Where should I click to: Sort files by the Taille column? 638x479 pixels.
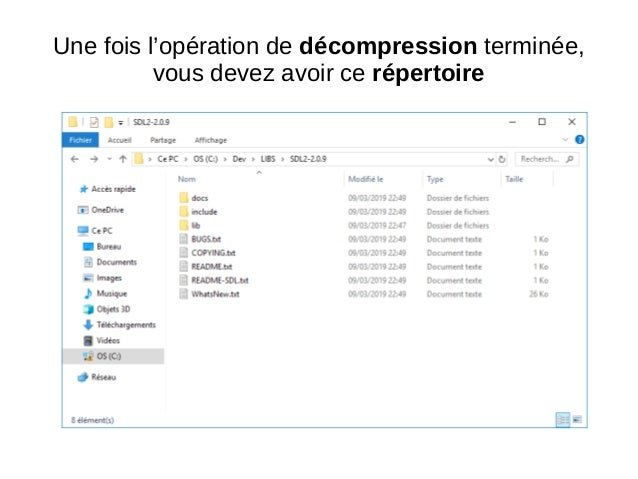tap(514, 179)
